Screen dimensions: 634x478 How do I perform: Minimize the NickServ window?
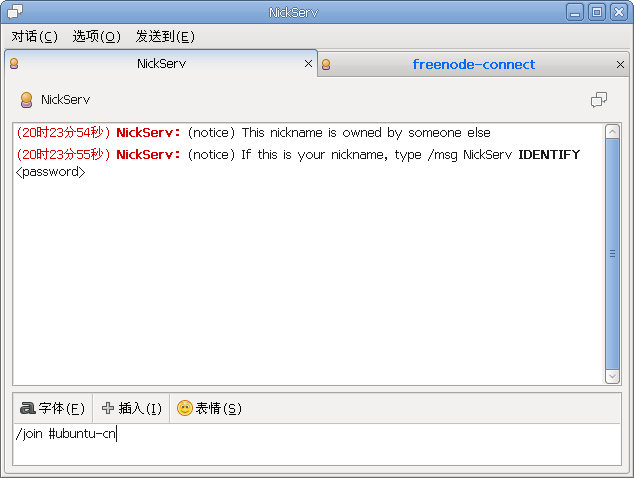click(575, 12)
